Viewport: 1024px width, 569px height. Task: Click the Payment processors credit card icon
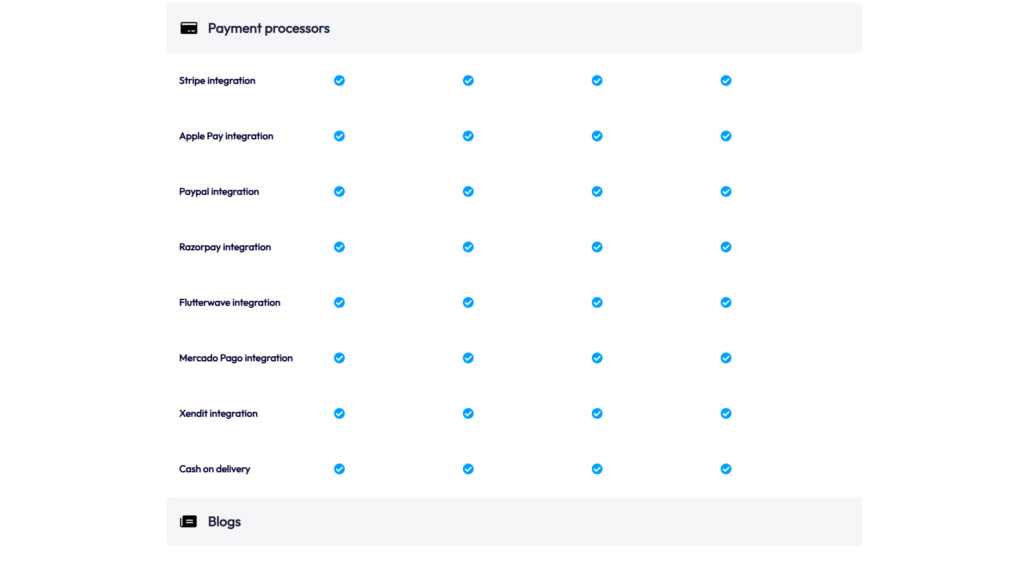189,28
